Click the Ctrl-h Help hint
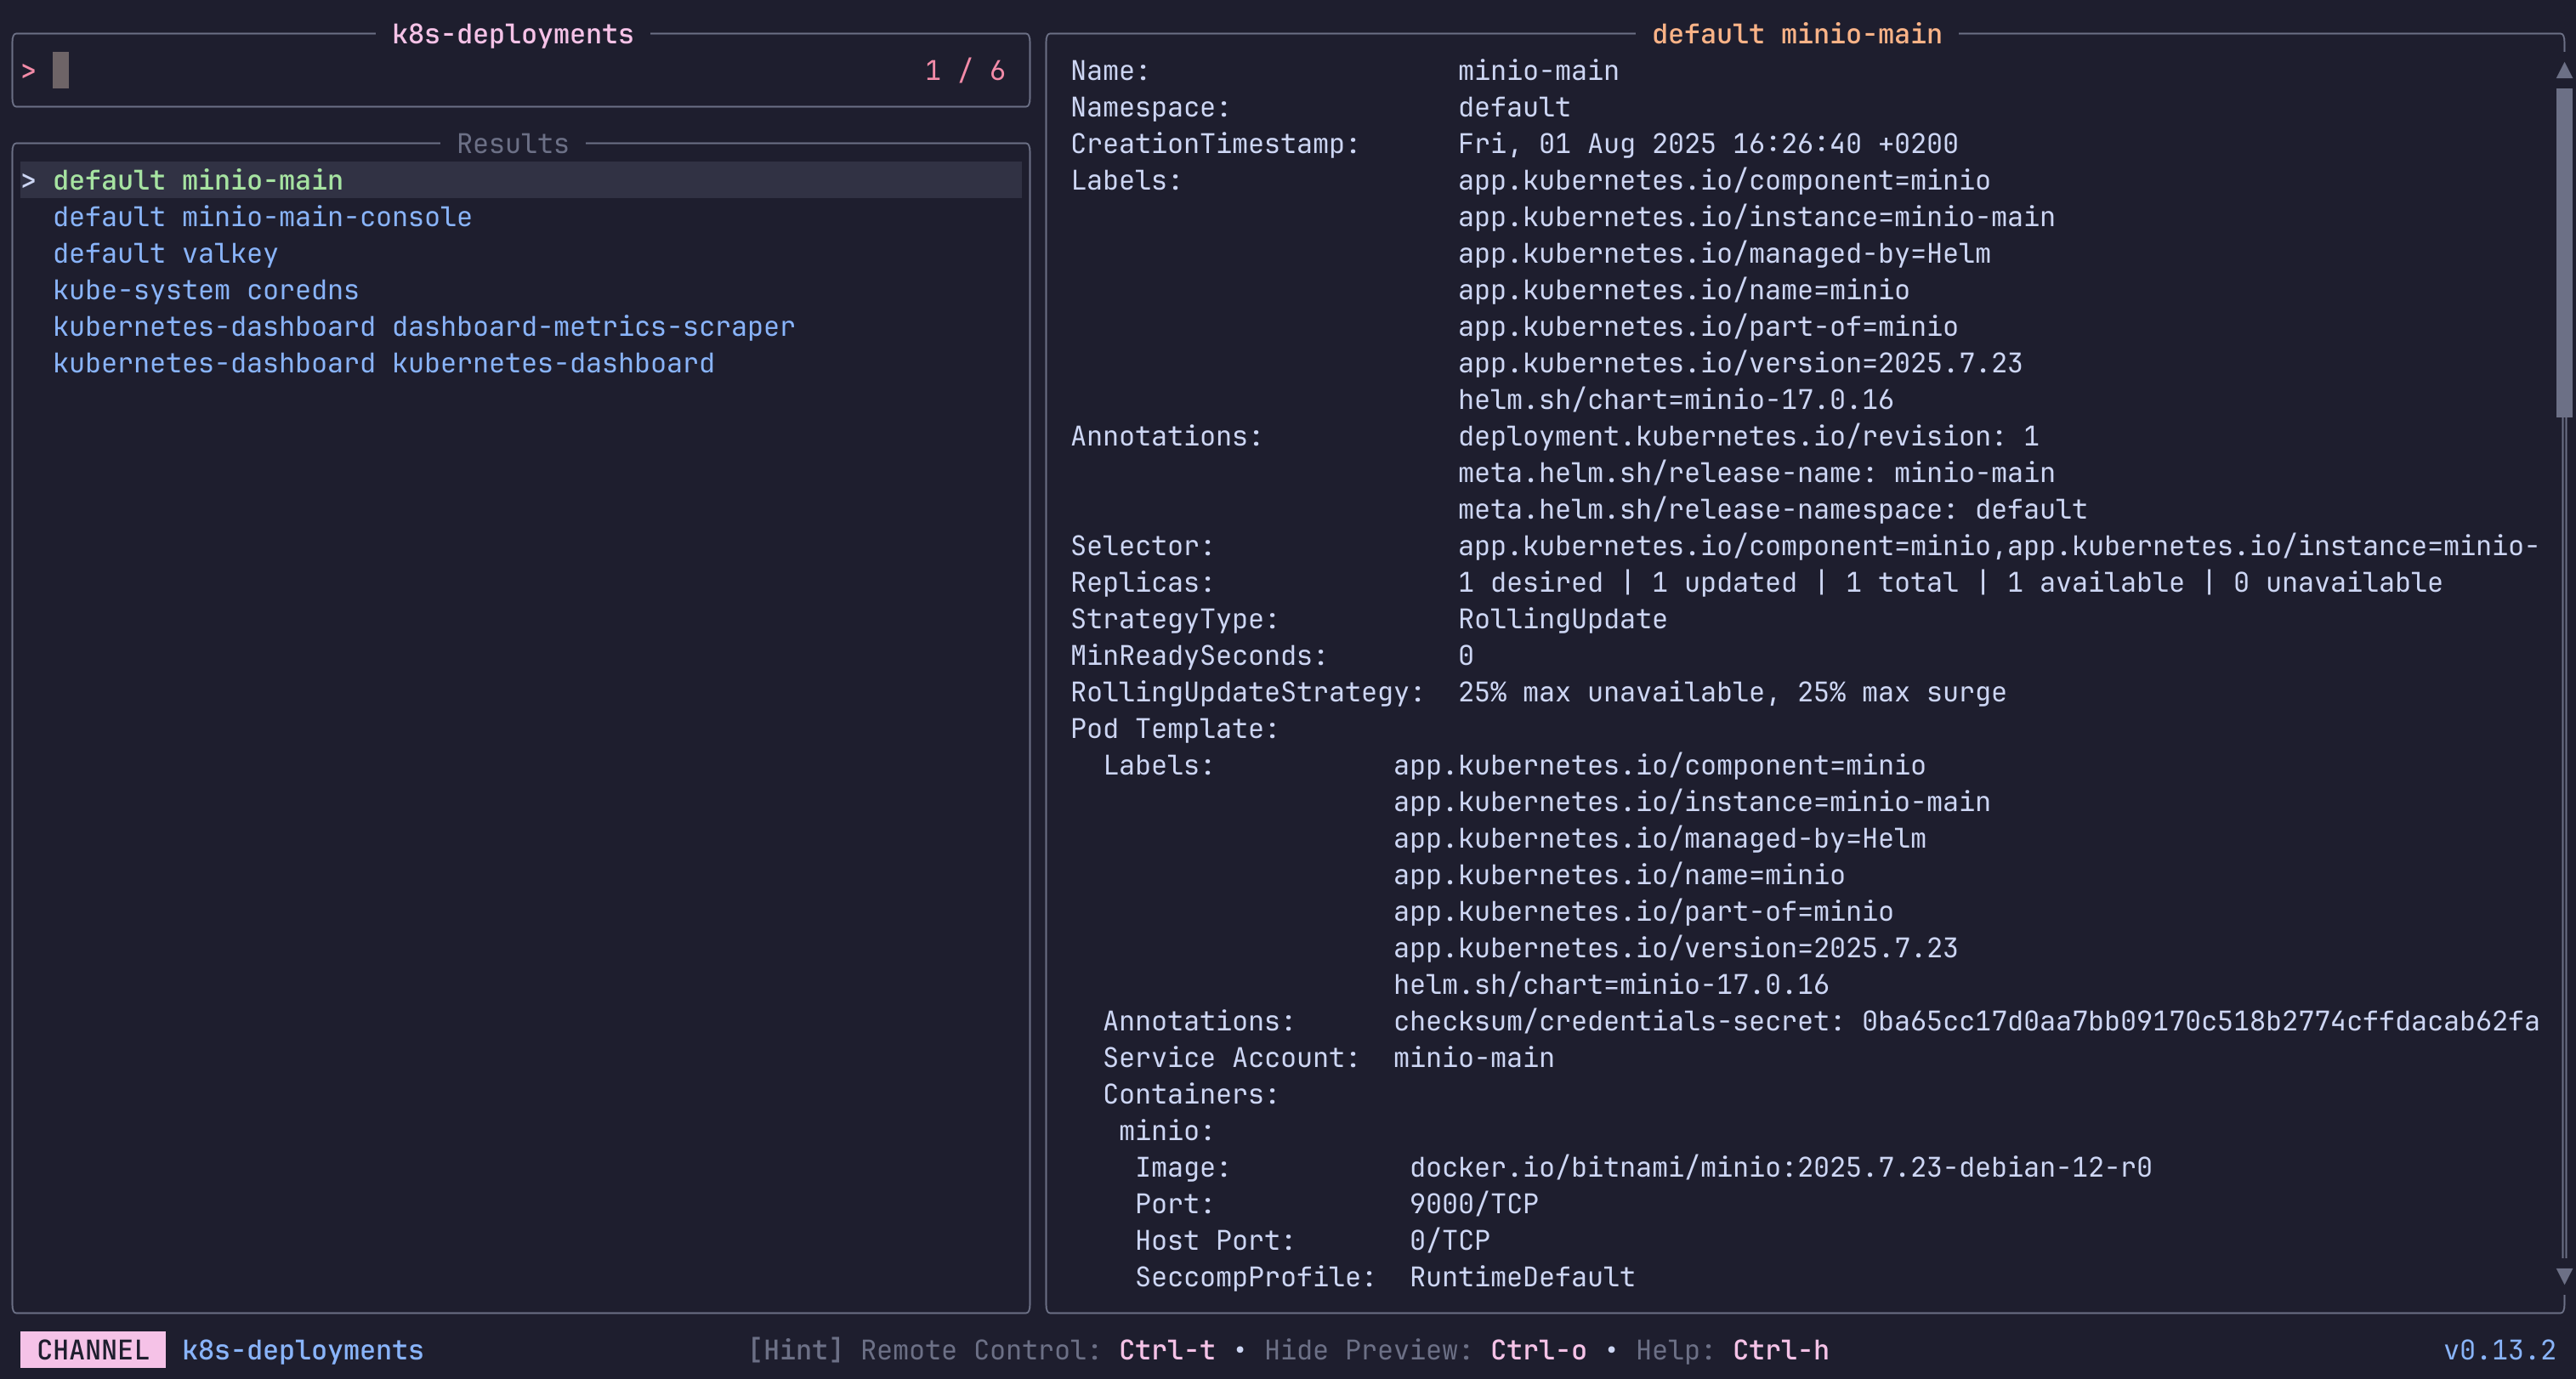 pyautogui.click(x=1780, y=1350)
